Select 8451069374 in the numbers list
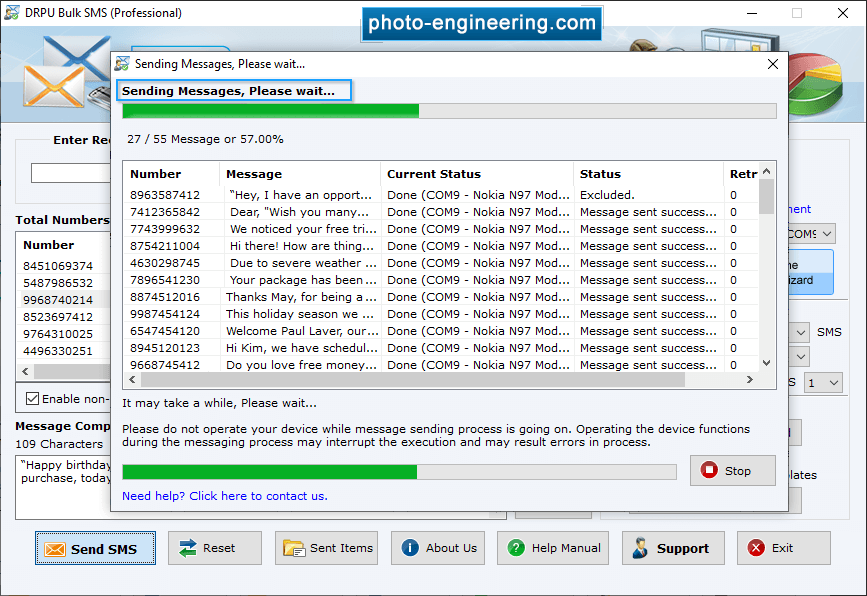The width and height of the screenshot is (867, 596). point(58,266)
